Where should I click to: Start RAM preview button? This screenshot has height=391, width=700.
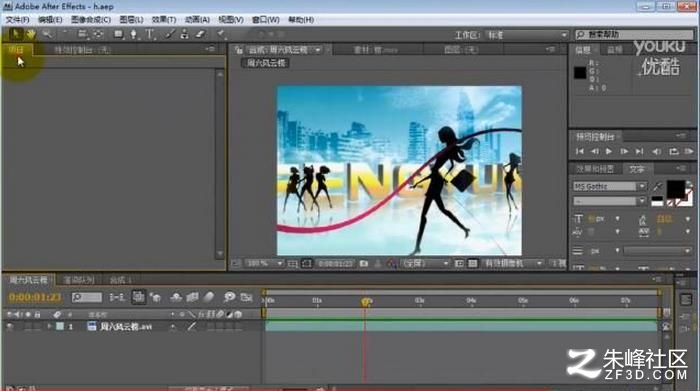pyautogui.click(x=689, y=152)
